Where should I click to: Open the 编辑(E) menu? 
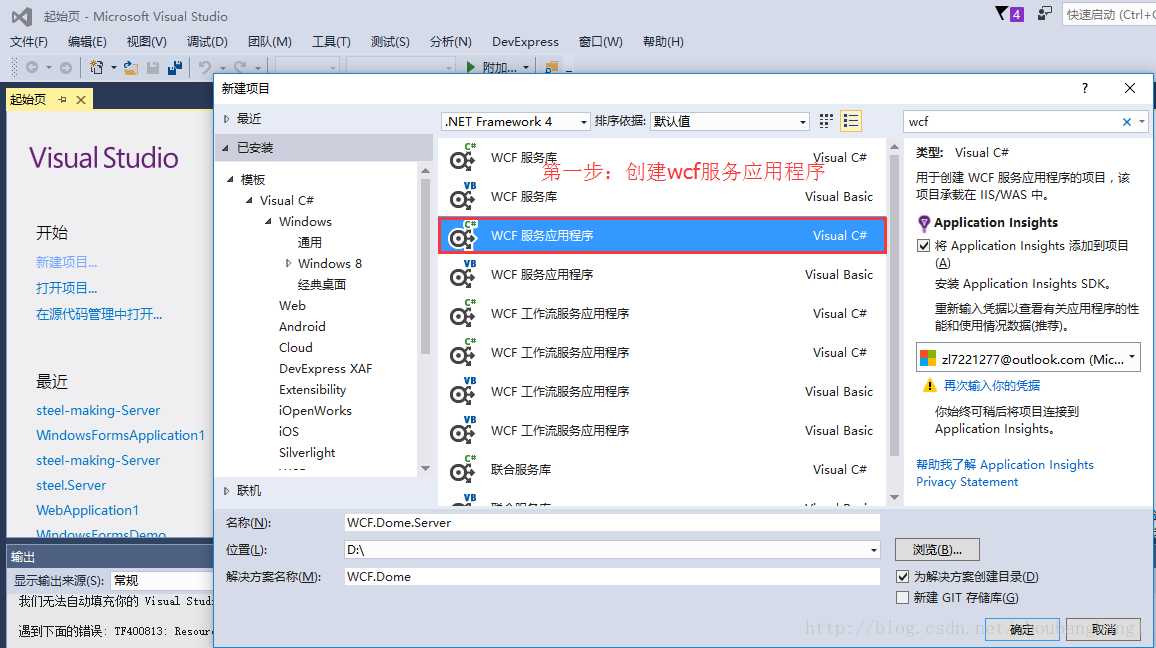pyautogui.click(x=87, y=42)
